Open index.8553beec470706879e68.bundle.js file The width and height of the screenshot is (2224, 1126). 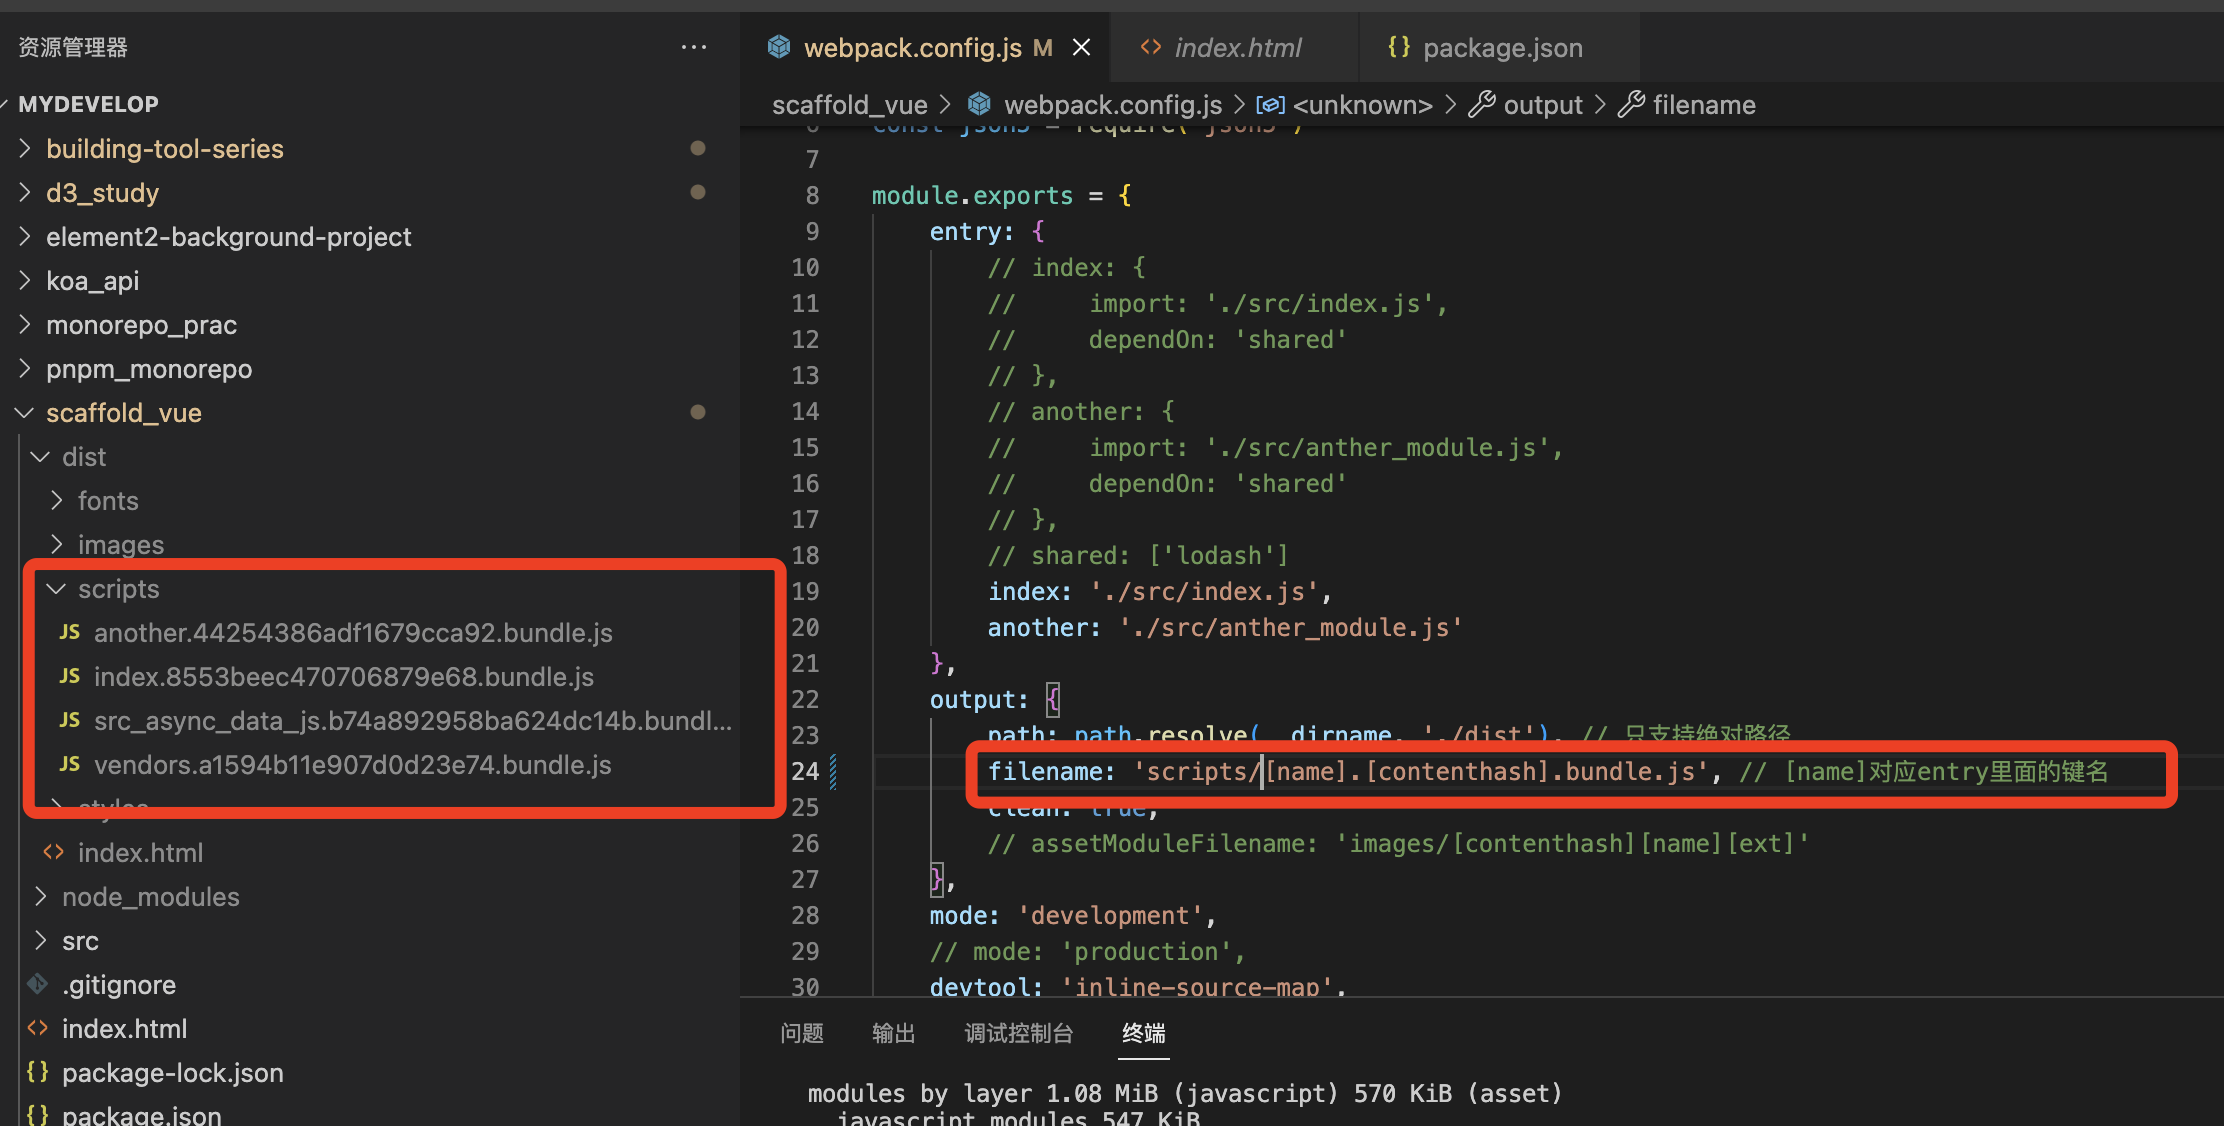click(343, 676)
